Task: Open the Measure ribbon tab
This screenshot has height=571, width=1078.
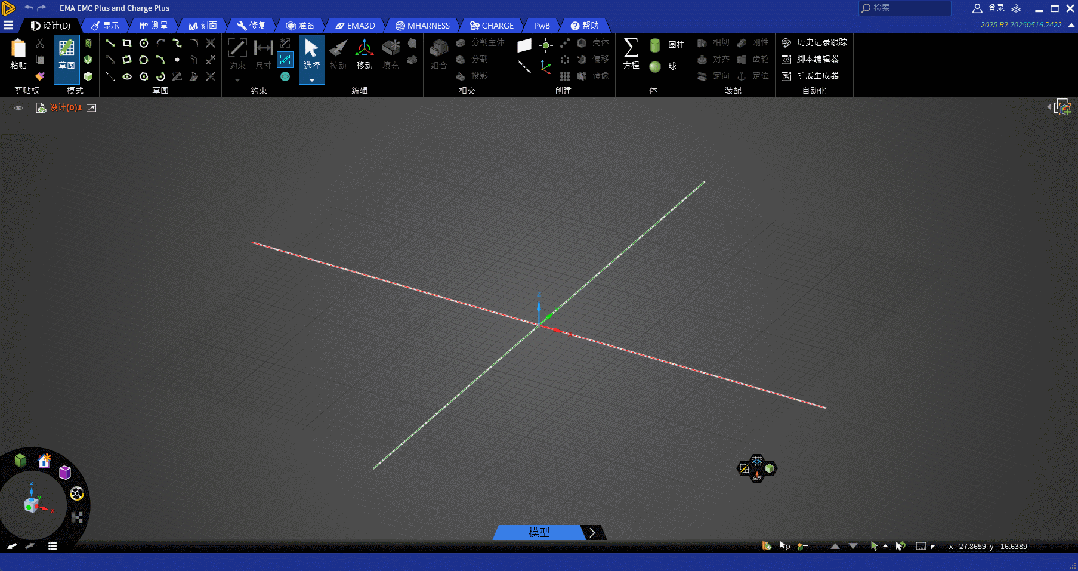Action: 153,25
